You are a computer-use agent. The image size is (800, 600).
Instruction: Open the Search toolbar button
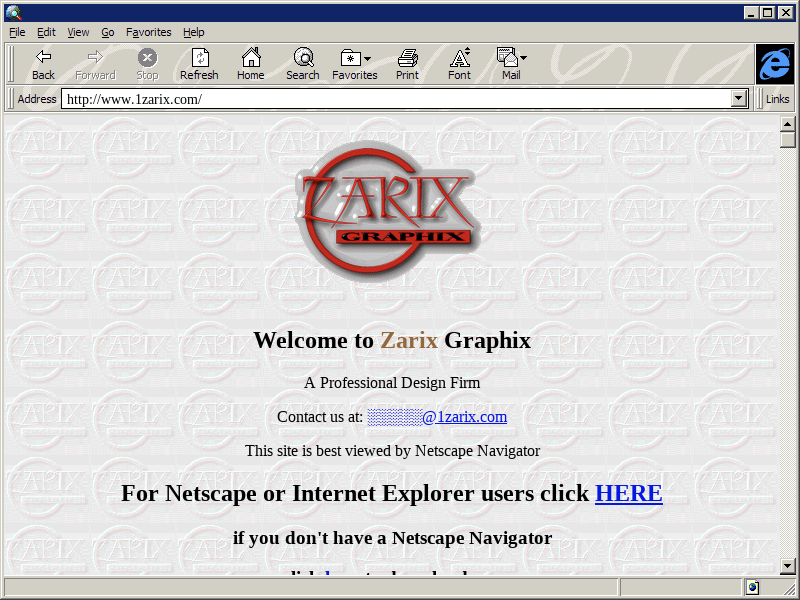click(x=302, y=64)
